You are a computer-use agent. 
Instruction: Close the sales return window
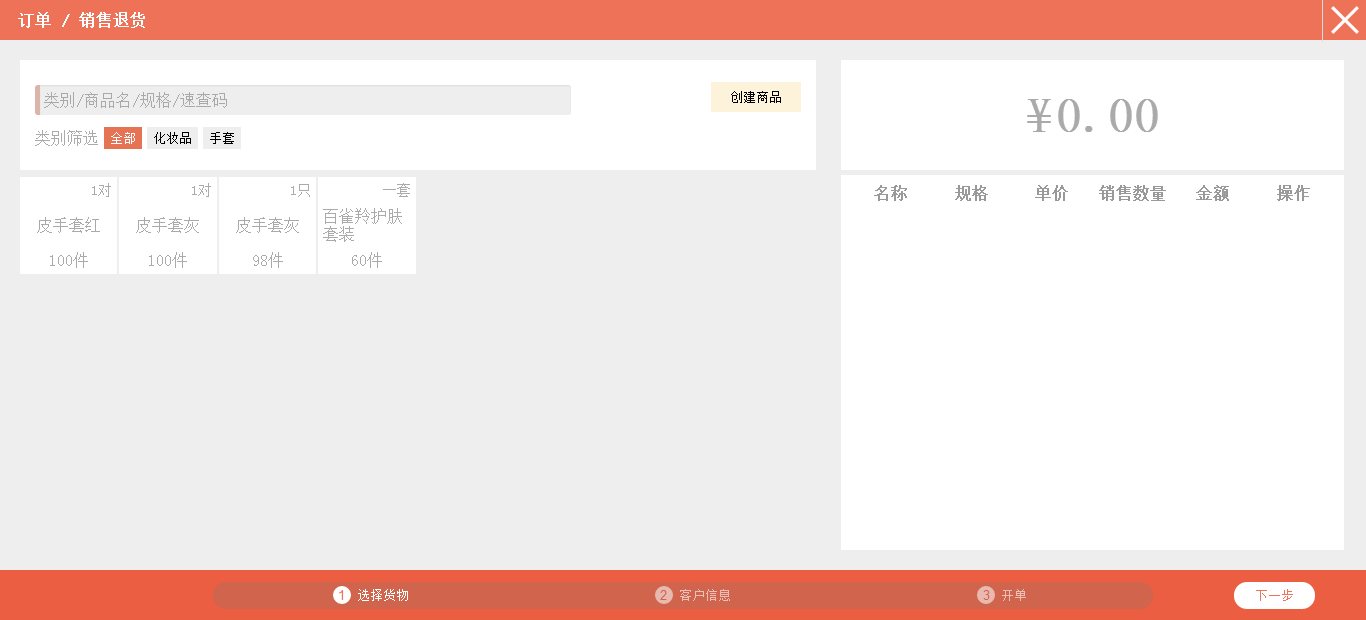point(1344,20)
